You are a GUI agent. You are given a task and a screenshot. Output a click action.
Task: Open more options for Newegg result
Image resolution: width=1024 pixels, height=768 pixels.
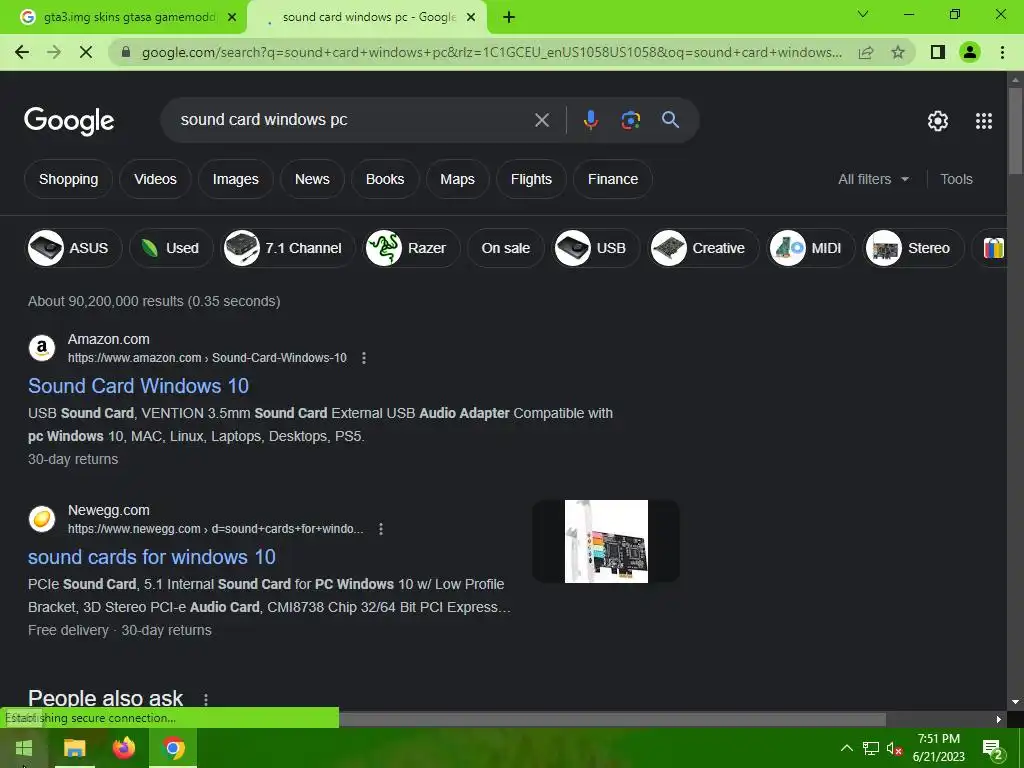click(381, 529)
